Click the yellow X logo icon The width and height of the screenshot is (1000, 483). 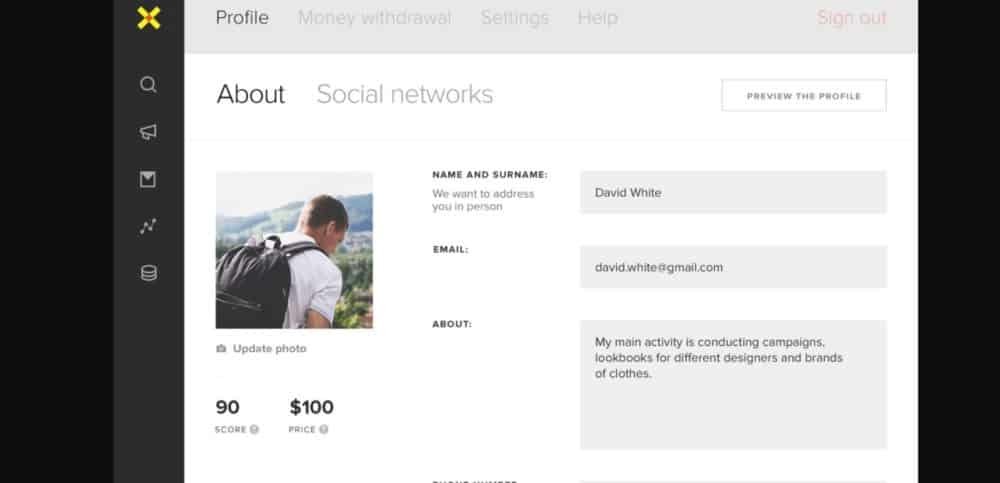[x=148, y=17]
